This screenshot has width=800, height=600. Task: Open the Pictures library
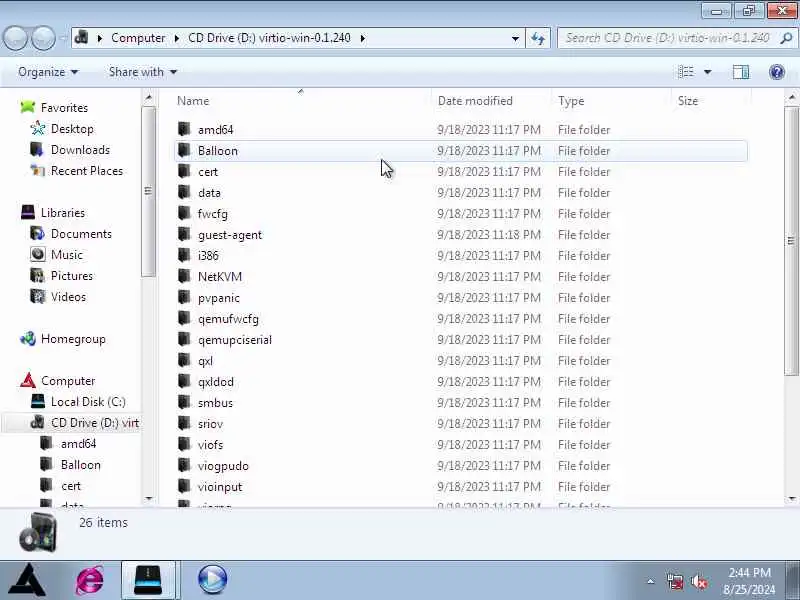(x=72, y=276)
